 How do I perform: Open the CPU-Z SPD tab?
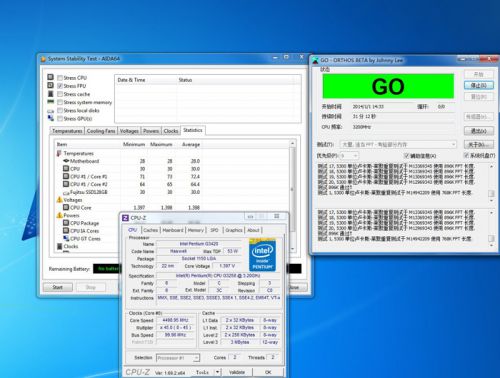pos(214,230)
